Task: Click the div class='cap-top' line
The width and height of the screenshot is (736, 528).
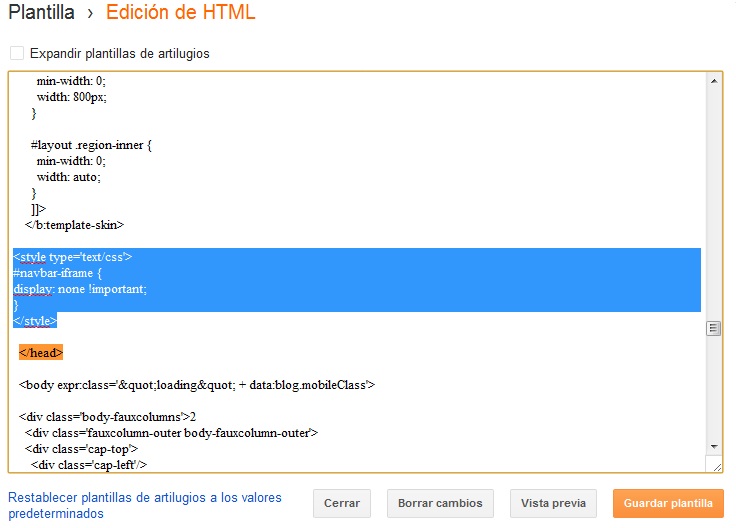Action: click(x=81, y=449)
